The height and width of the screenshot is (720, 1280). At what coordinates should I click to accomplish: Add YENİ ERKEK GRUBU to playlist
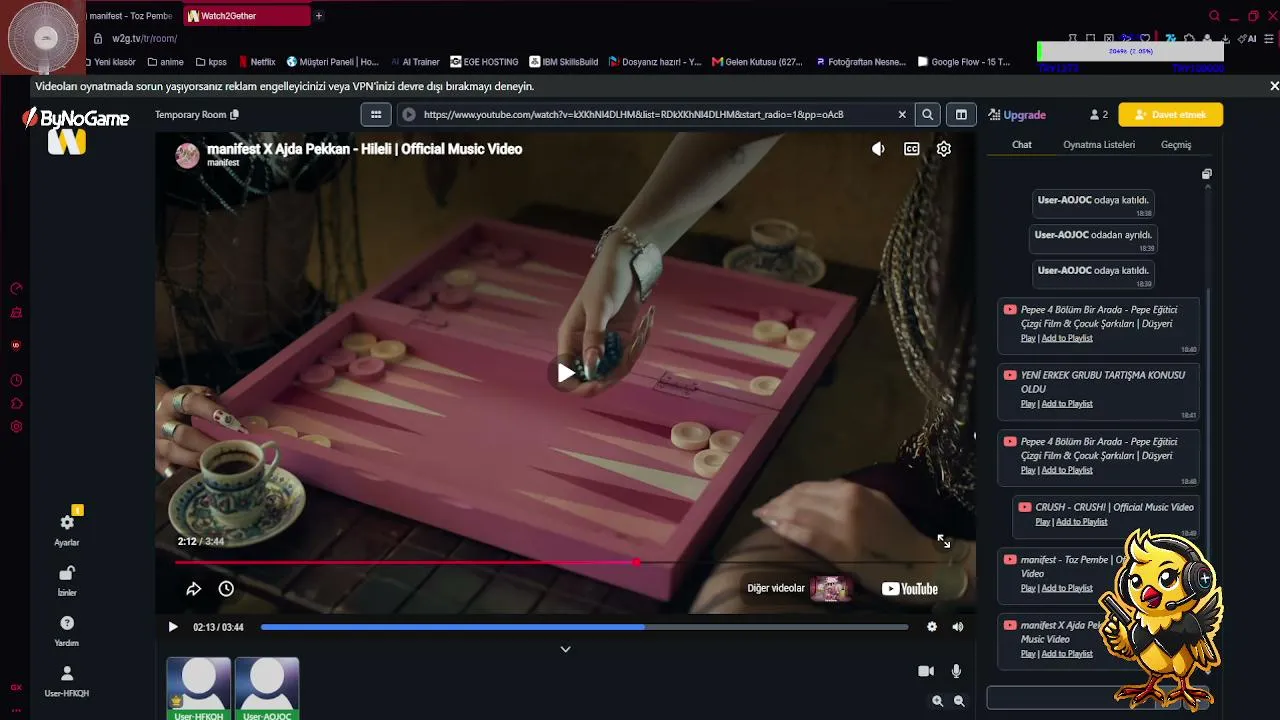1067,404
